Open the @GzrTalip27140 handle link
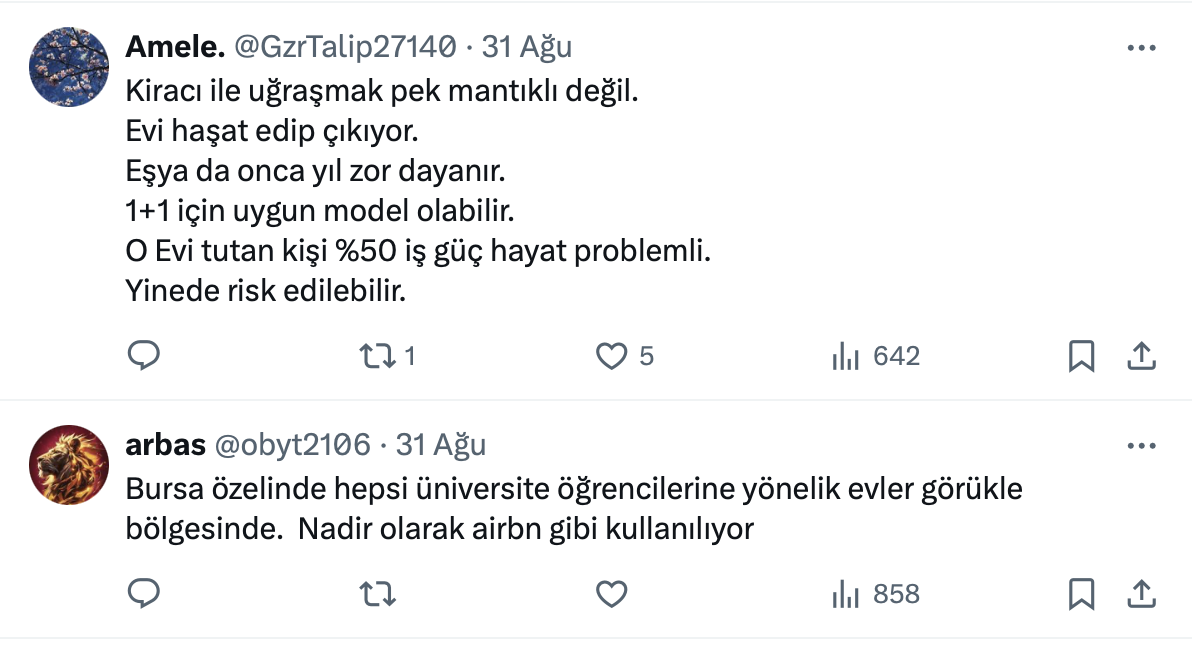Image resolution: width=1192 pixels, height=646 pixels. (345, 46)
